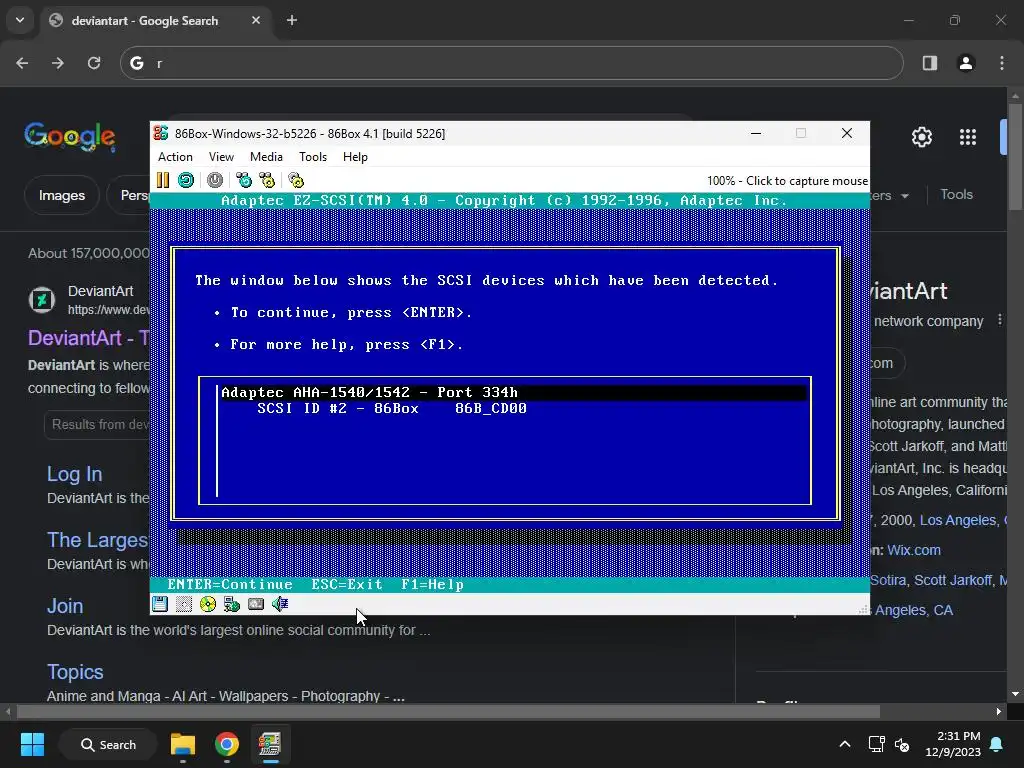Click the CD-ROM status bar icon

[208, 604]
